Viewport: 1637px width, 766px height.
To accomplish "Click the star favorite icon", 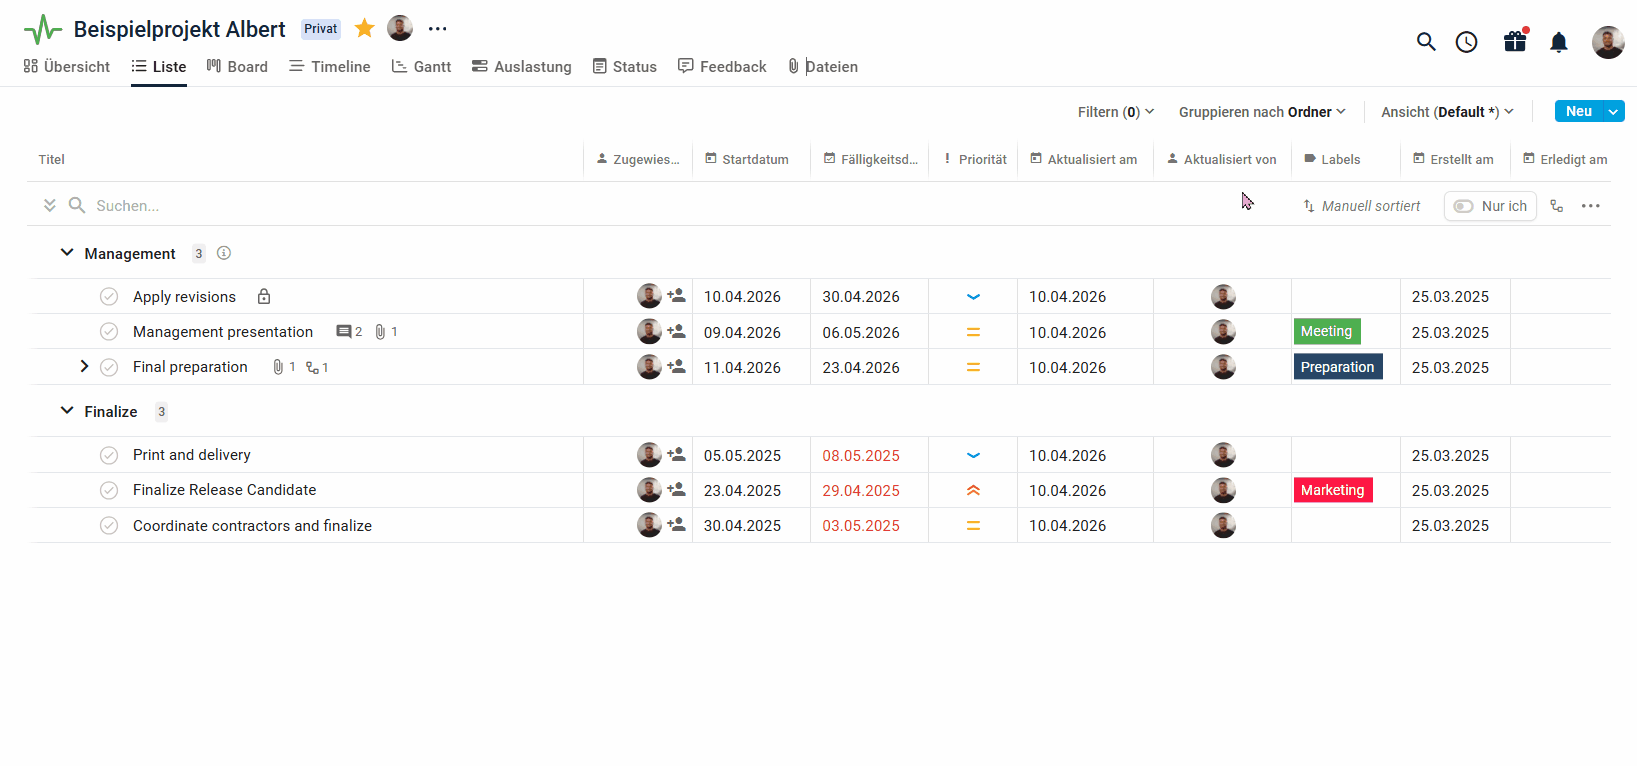I will (x=365, y=28).
